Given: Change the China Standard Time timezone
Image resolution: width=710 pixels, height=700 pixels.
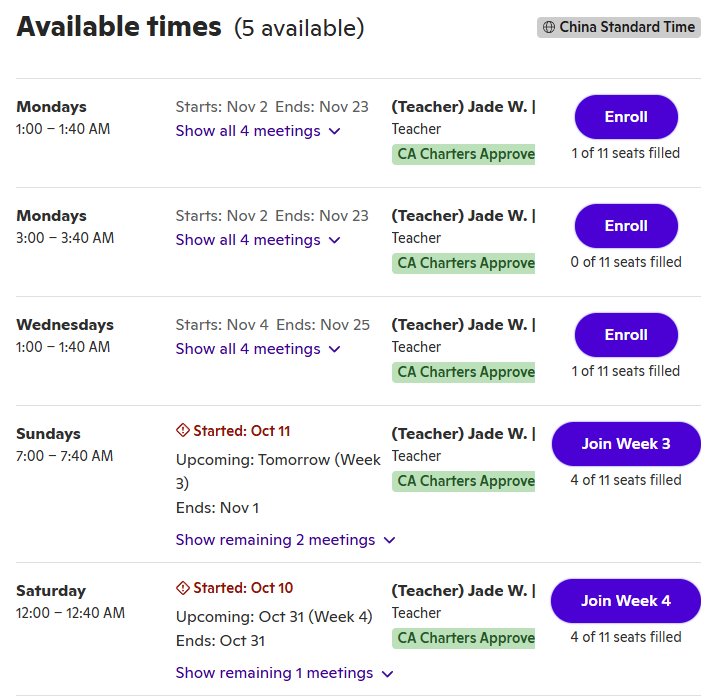Looking at the screenshot, I should click(x=619, y=27).
